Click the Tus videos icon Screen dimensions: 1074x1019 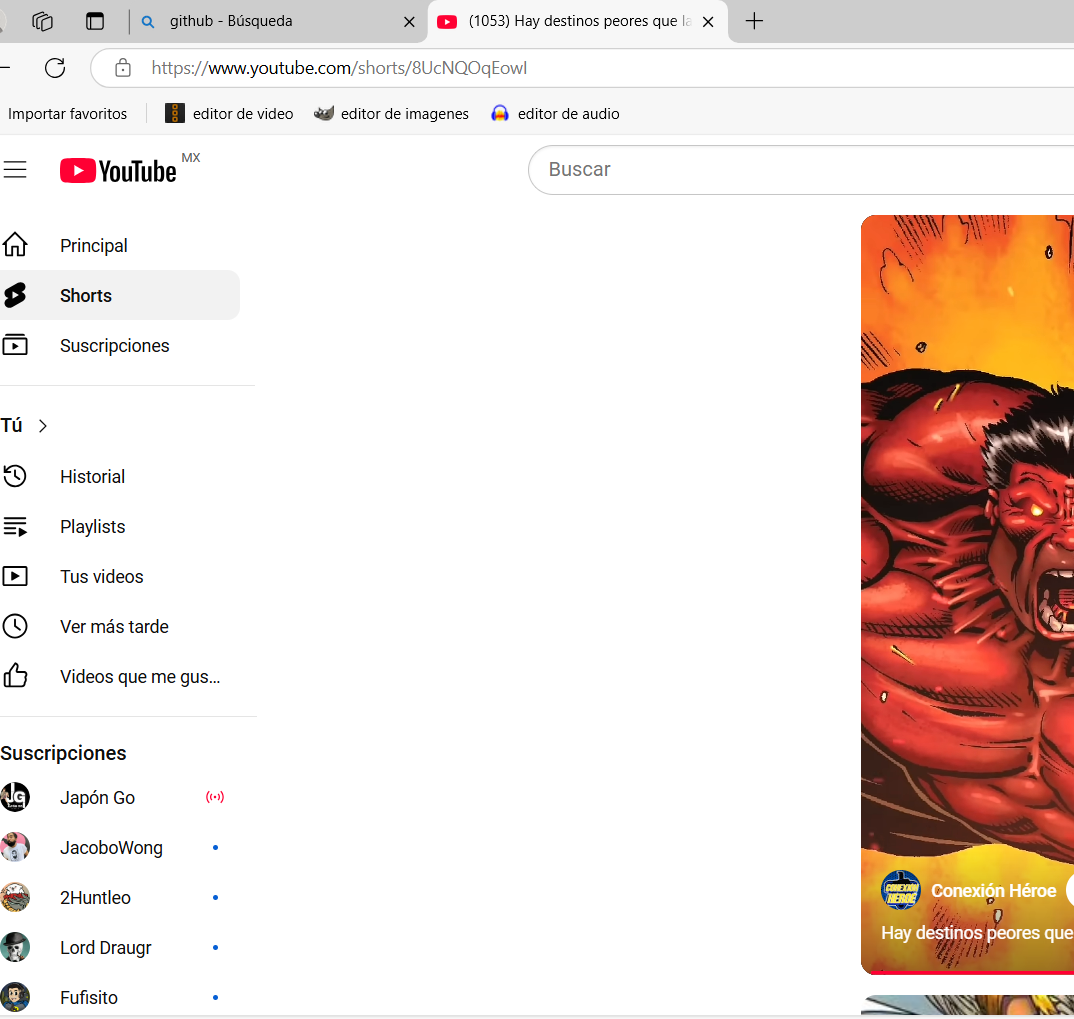point(14,576)
